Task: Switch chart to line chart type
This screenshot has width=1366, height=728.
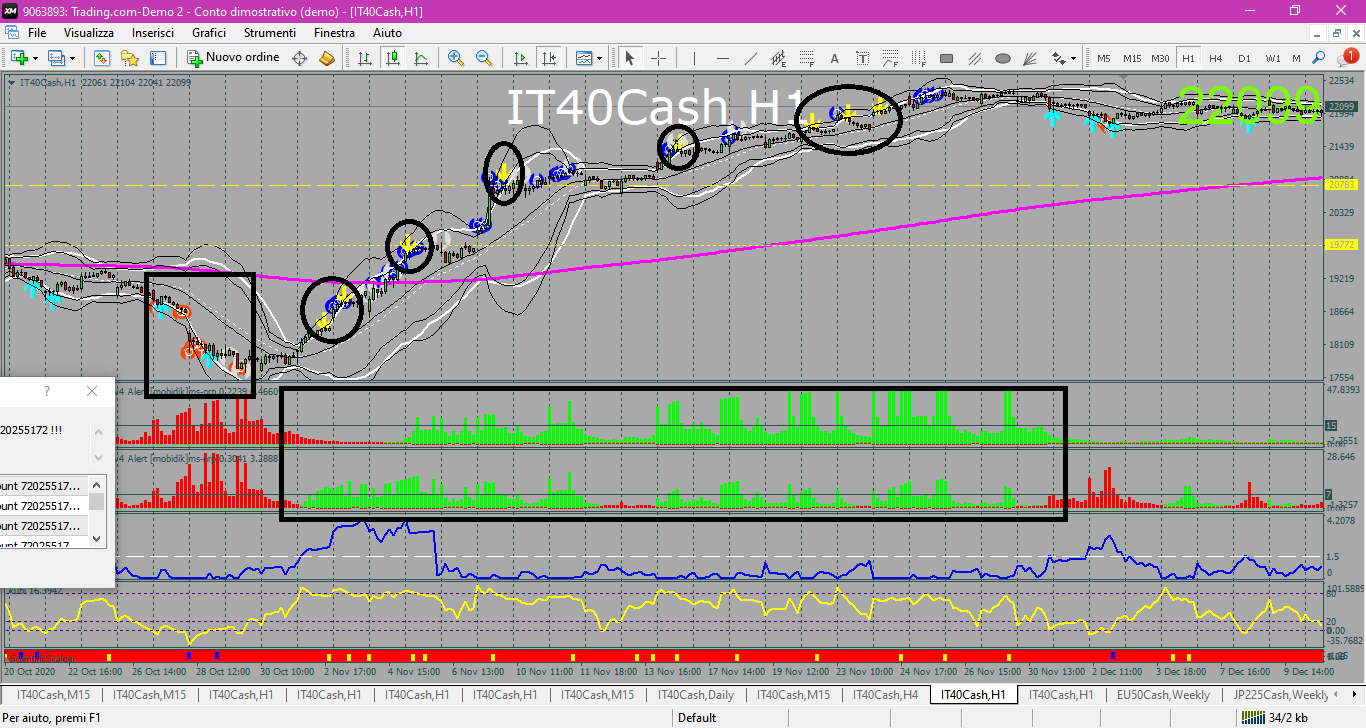Action: (x=421, y=58)
